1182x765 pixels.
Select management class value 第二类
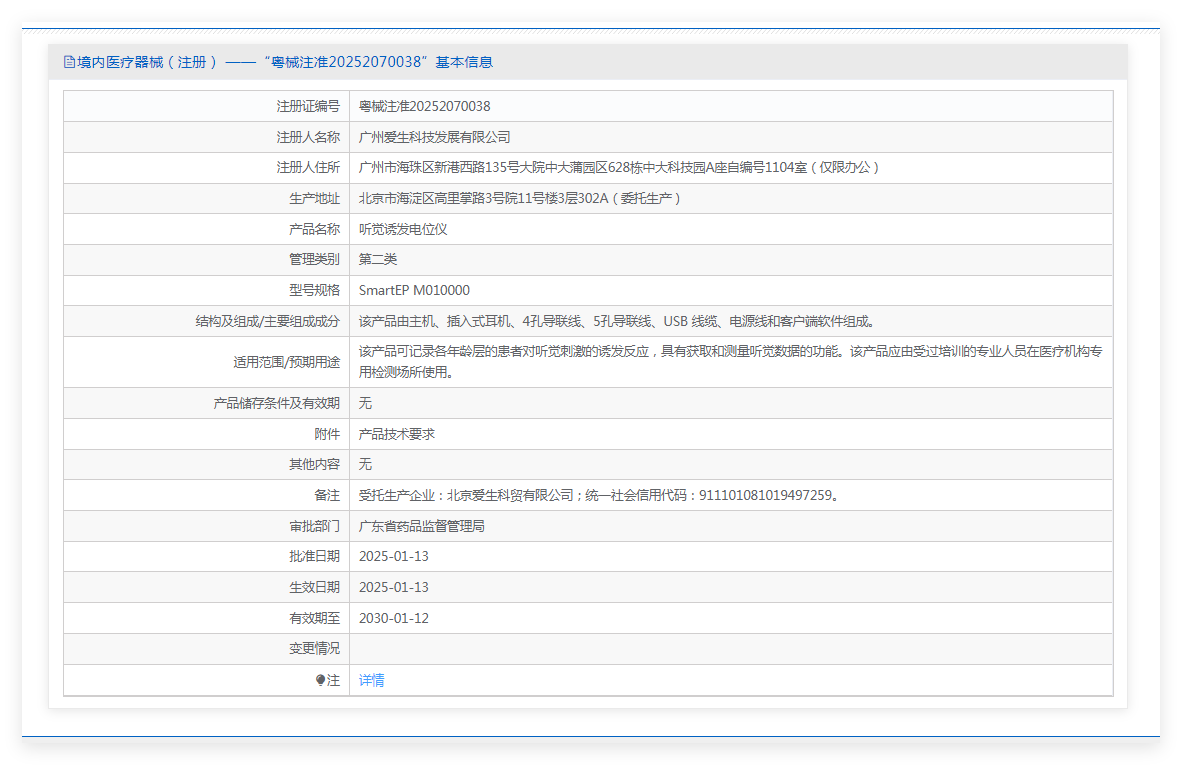tap(378, 259)
